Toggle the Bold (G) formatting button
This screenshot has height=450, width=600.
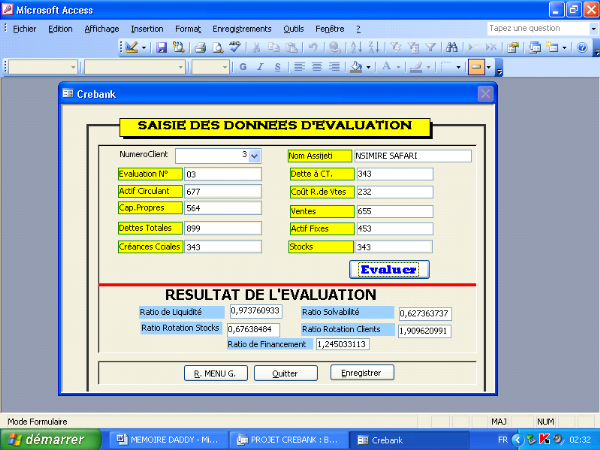pos(243,67)
